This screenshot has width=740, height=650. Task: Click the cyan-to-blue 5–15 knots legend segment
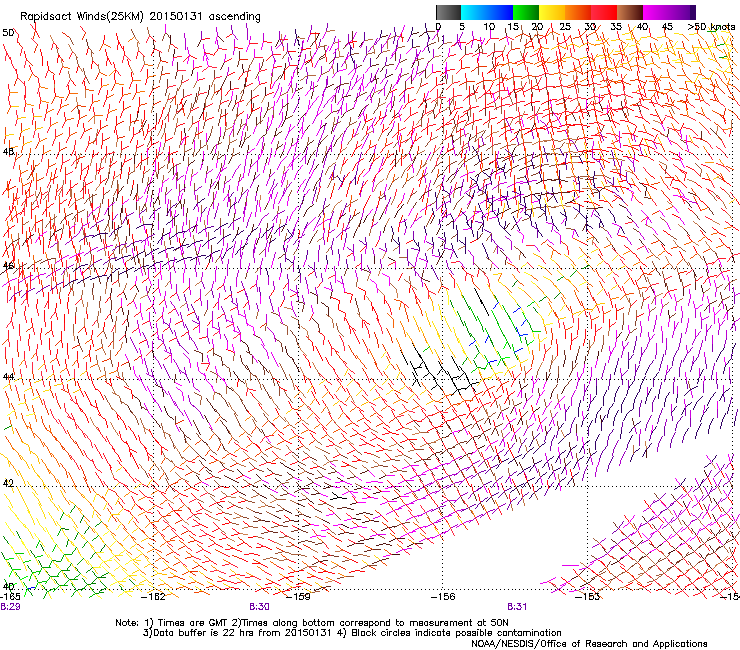(x=487, y=12)
